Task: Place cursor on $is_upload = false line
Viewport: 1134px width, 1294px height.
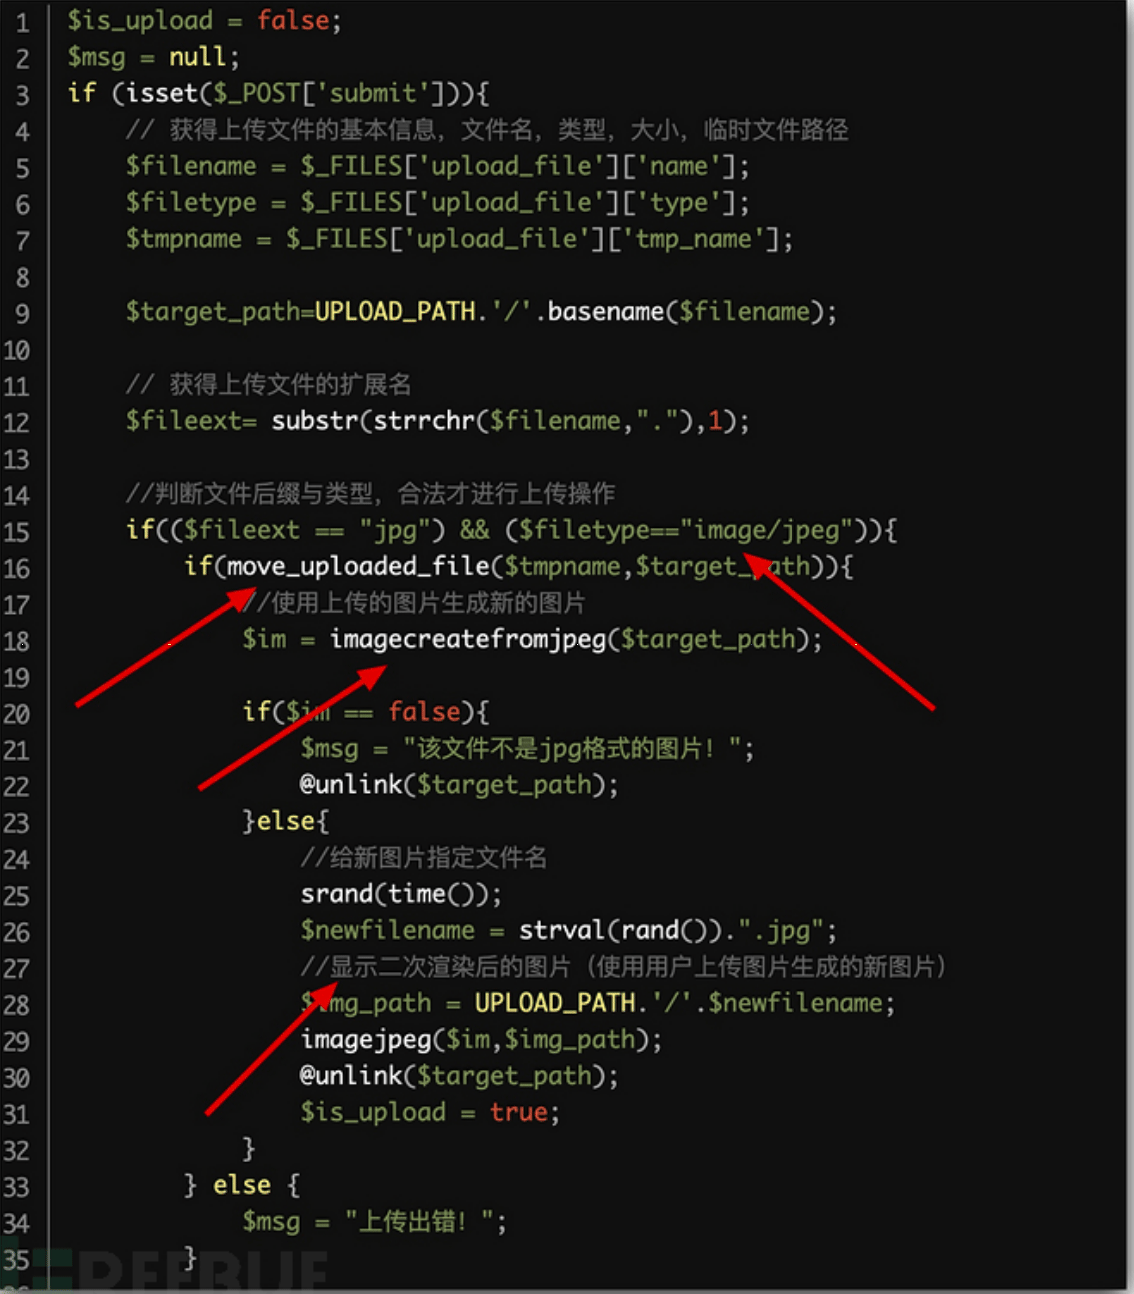Action: [204, 21]
